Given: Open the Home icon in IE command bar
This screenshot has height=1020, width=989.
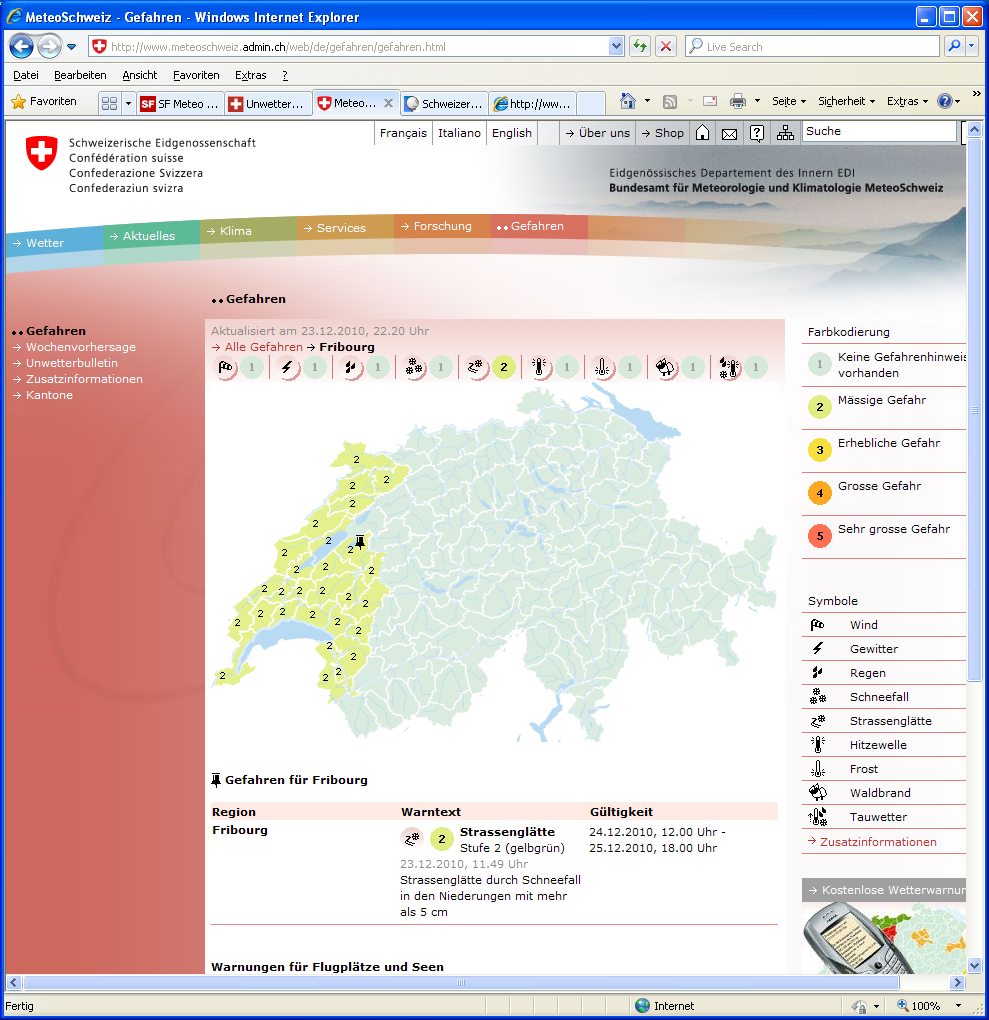Looking at the screenshot, I should point(627,101).
